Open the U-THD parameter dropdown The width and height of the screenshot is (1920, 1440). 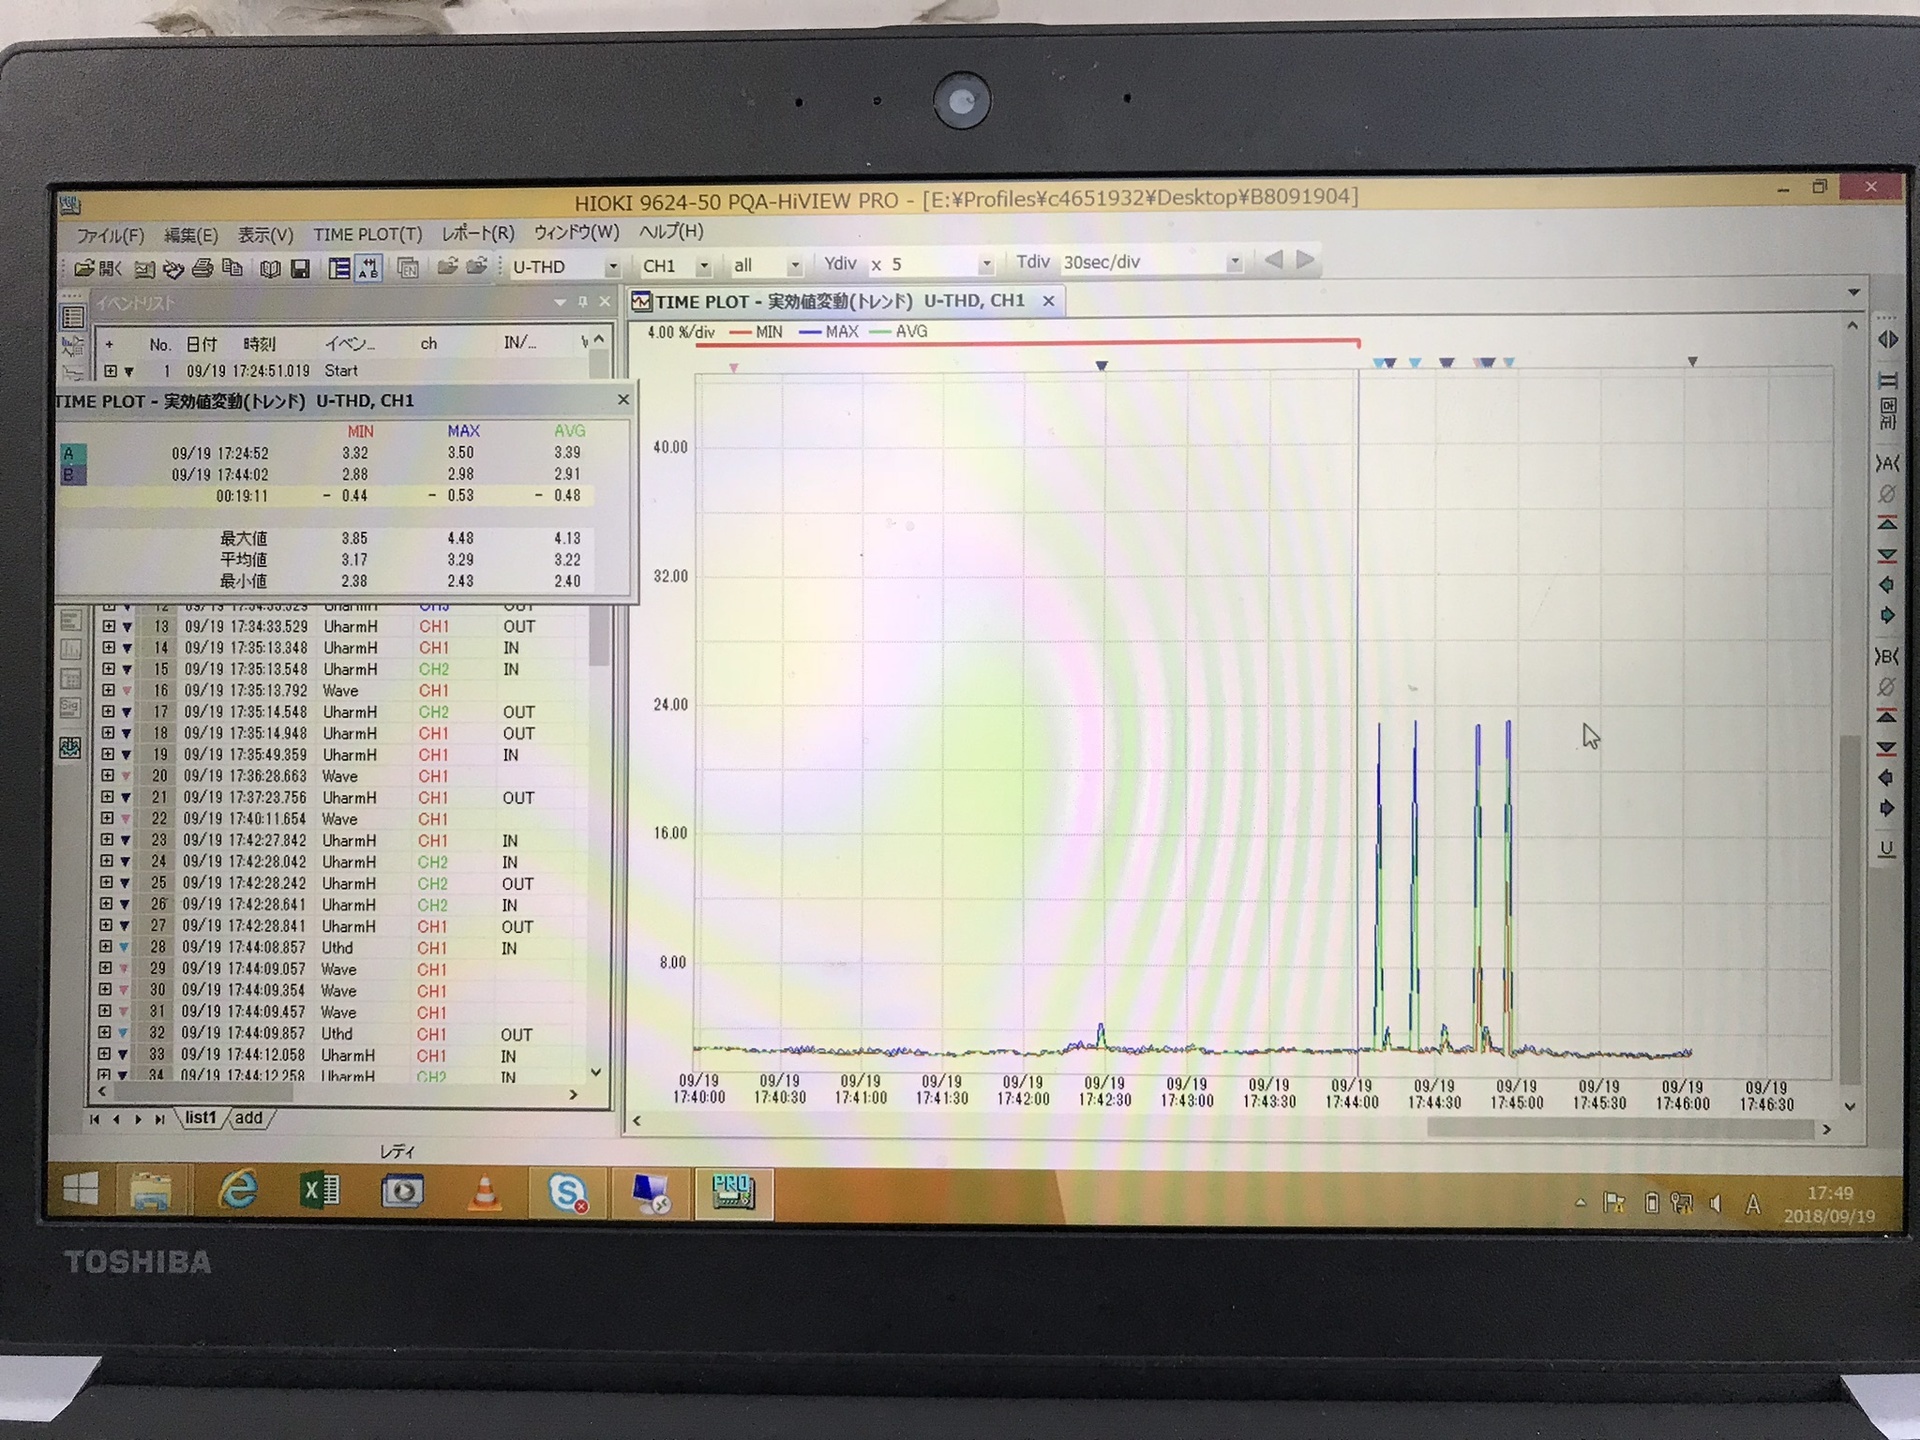[612, 267]
